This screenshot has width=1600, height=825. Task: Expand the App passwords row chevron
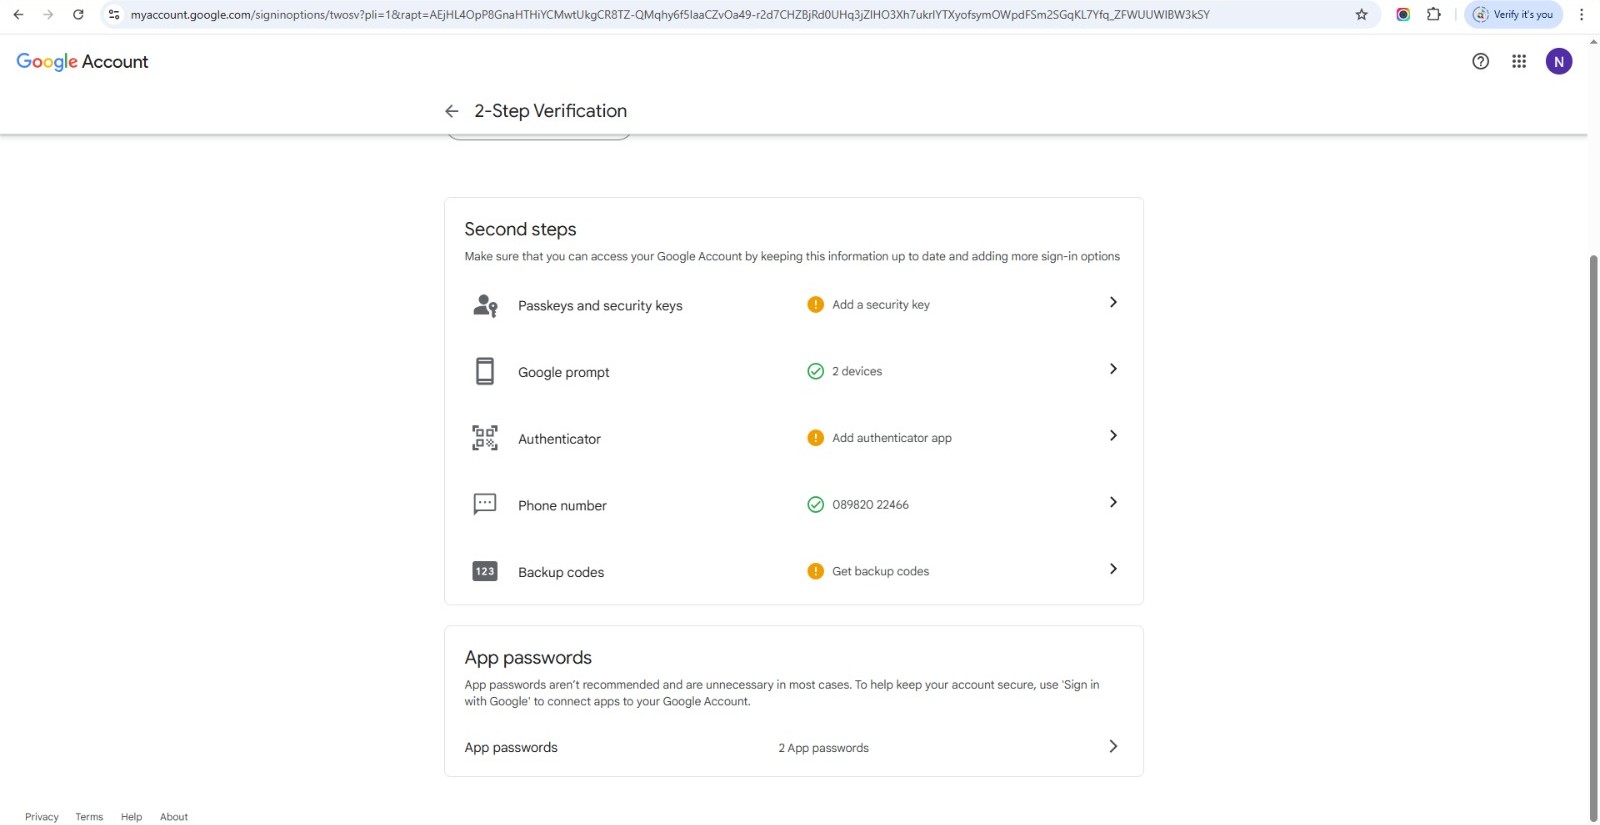tap(1113, 746)
